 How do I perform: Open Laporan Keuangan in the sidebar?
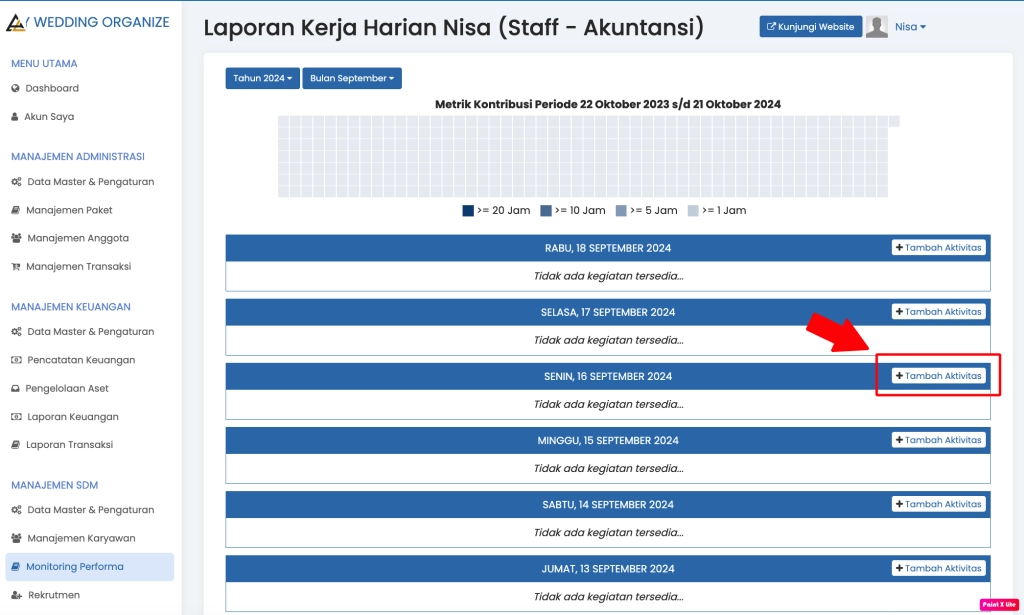[73, 417]
